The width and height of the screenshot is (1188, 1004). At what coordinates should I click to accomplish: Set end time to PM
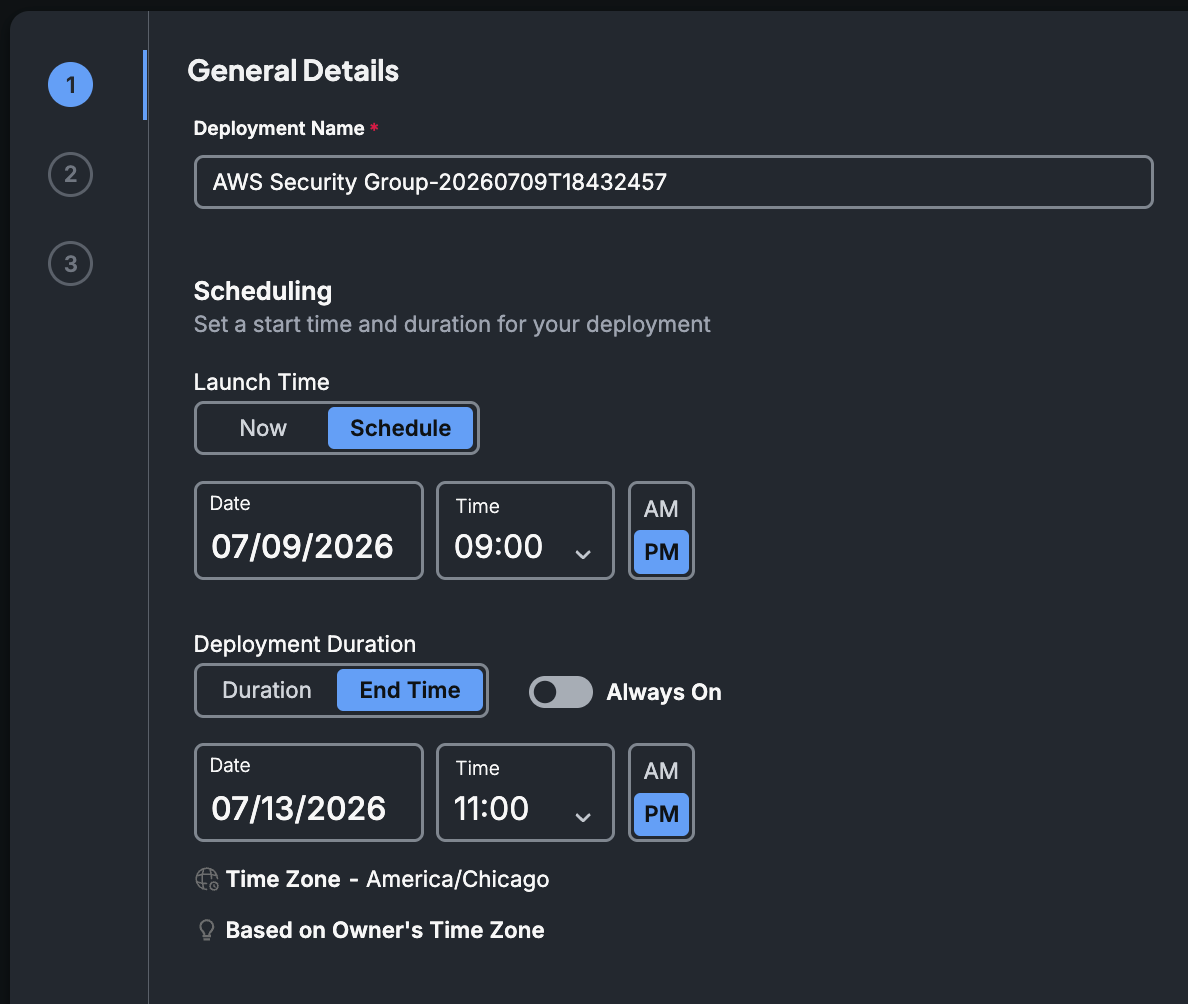tap(661, 814)
